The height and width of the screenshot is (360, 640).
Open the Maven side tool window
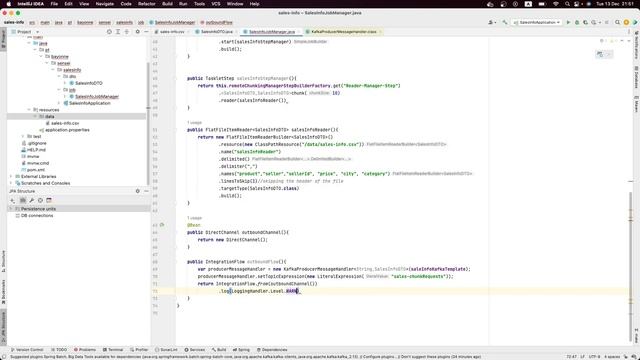(x=636, y=104)
